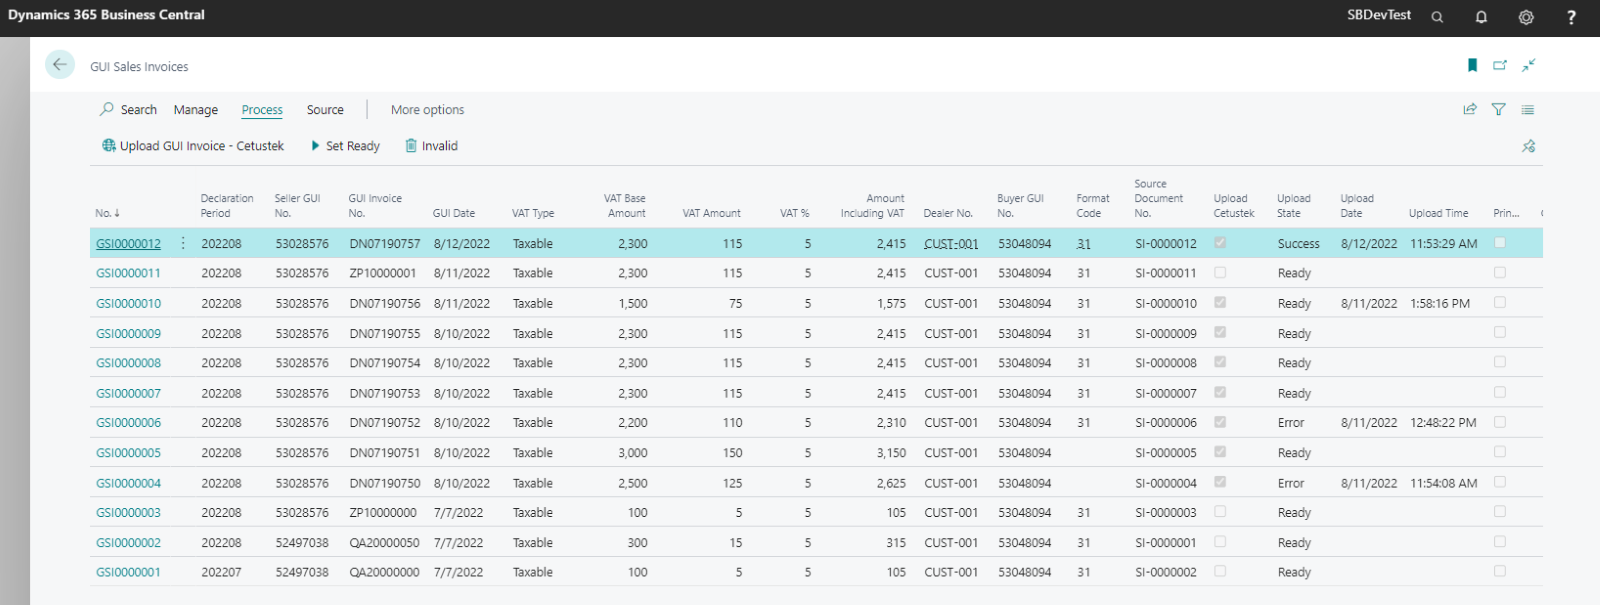Click the Upload State column header

1294,206
